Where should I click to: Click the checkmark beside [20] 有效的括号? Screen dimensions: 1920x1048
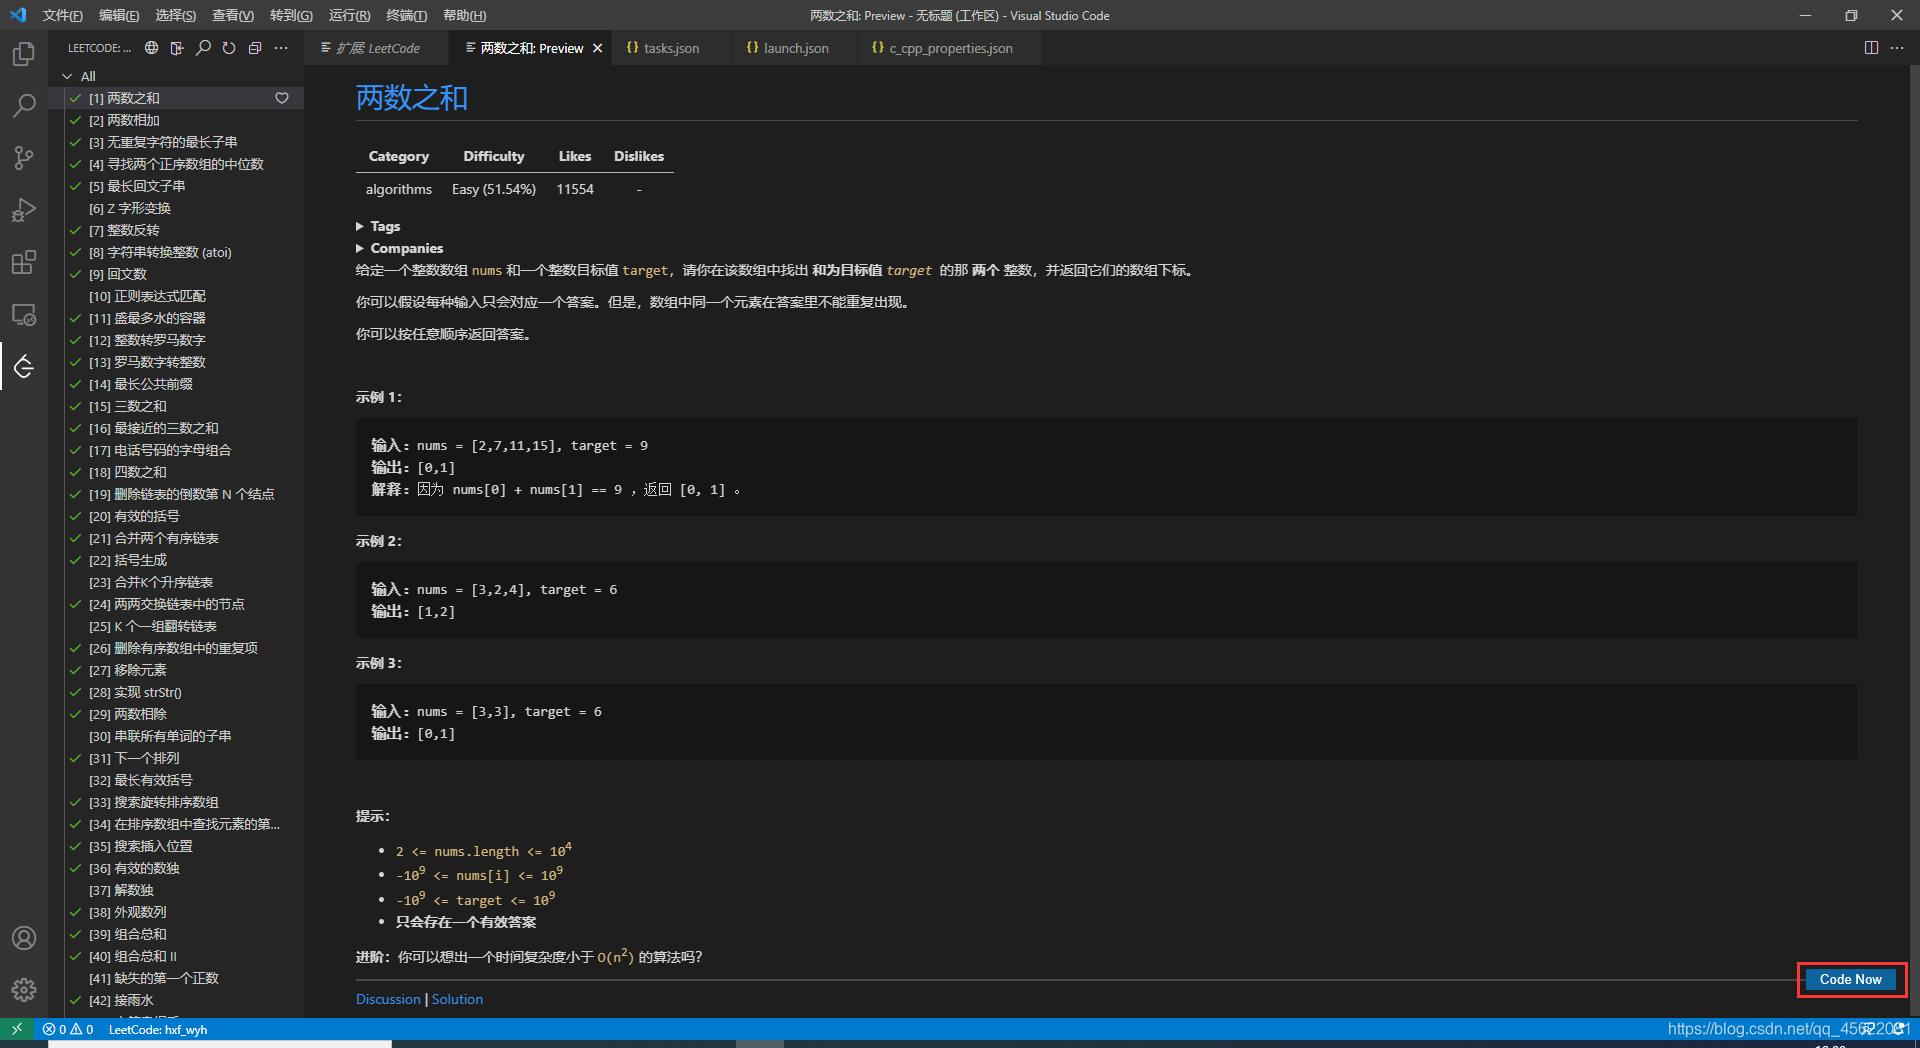pyautogui.click(x=75, y=516)
